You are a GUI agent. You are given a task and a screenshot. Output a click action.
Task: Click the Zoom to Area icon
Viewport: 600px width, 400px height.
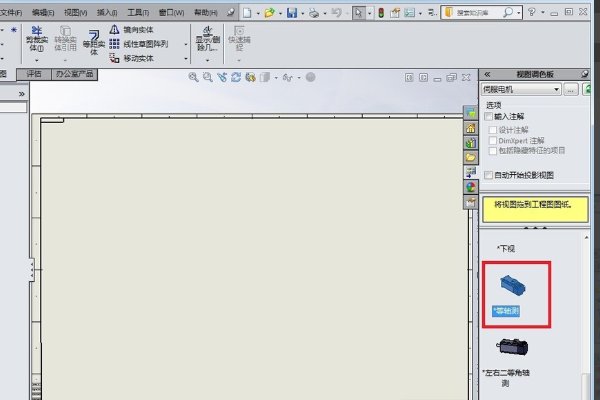coord(208,77)
